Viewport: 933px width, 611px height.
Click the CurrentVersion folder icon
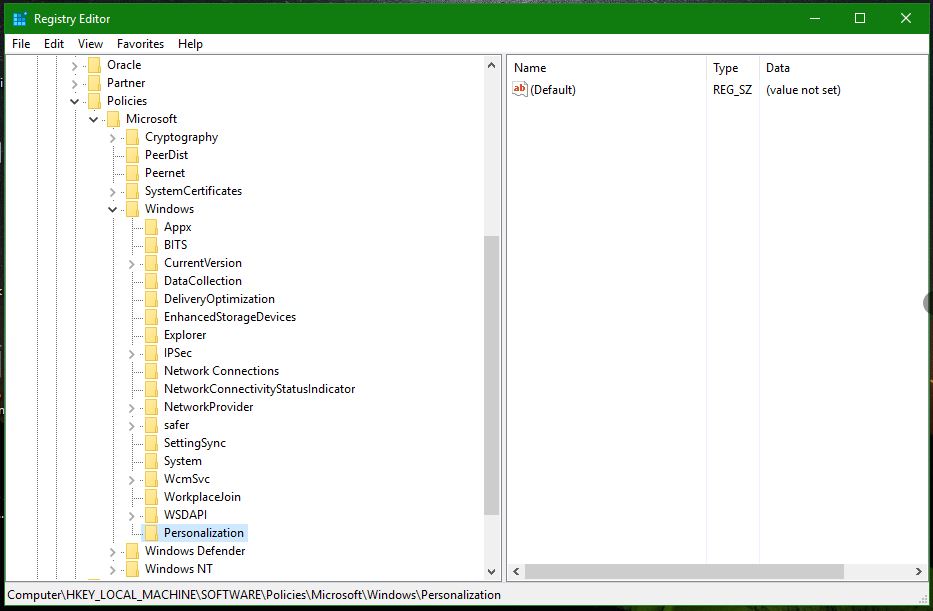(x=151, y=263)
